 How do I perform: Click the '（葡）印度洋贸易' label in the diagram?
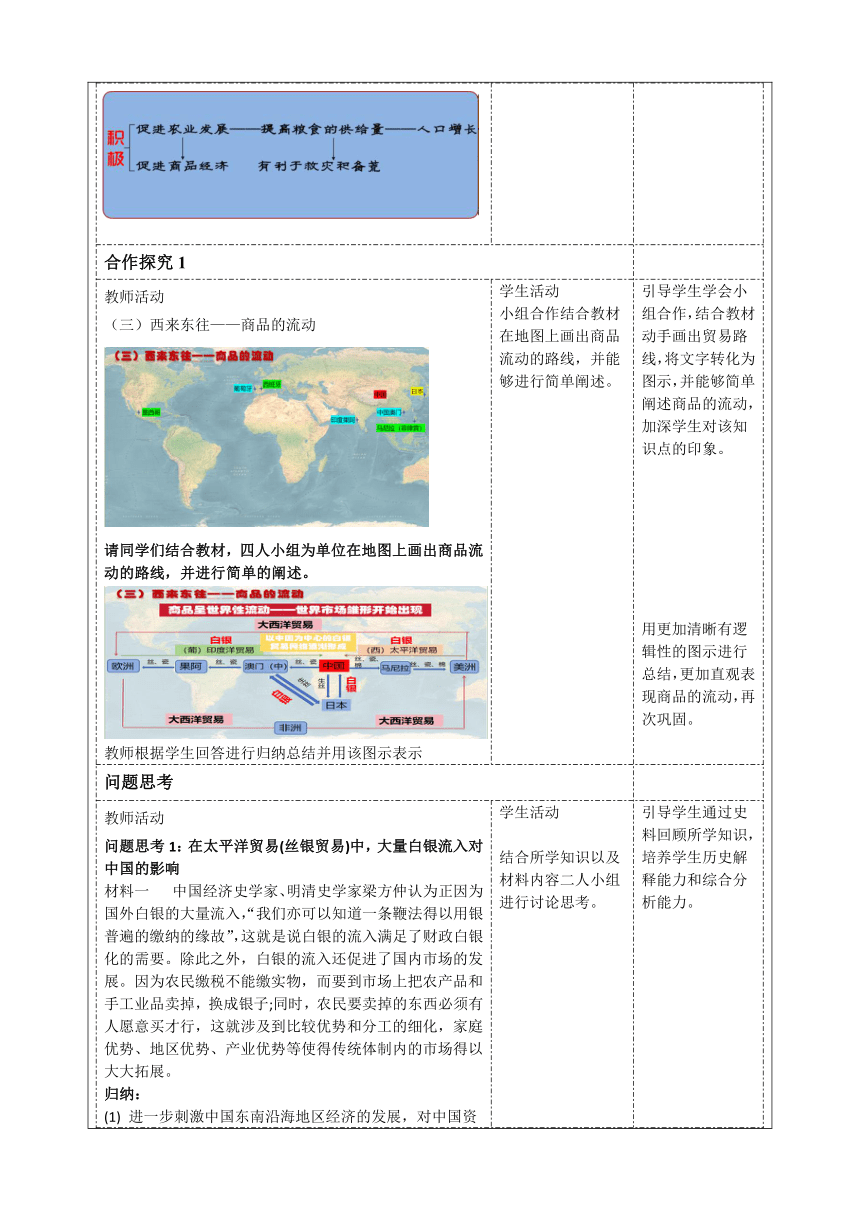tap(216, 650)
